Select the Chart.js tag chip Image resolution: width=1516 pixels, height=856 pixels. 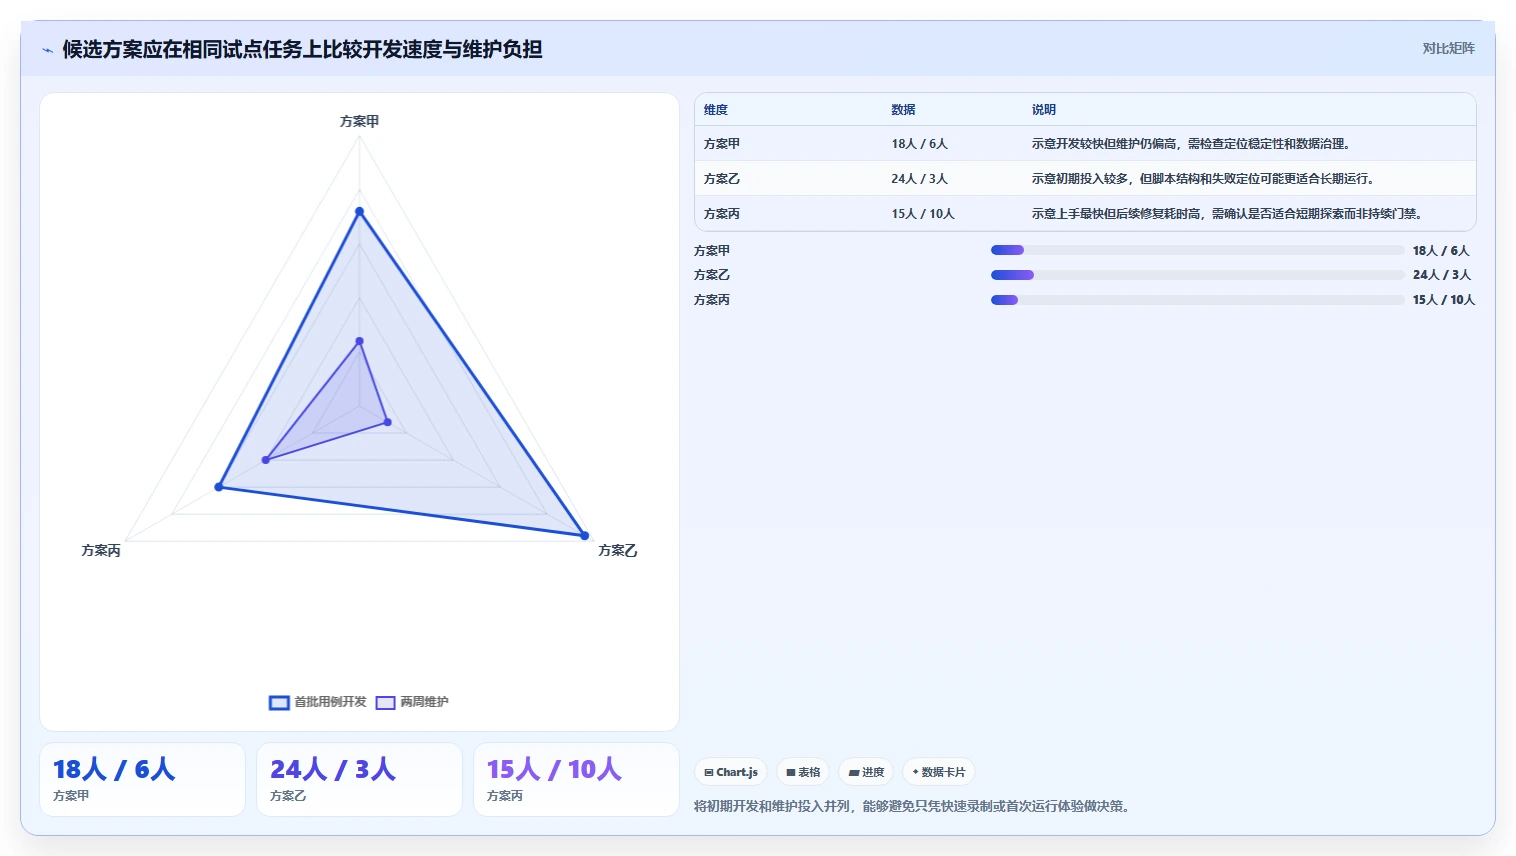pyautogui.click(x=730, y=772)
